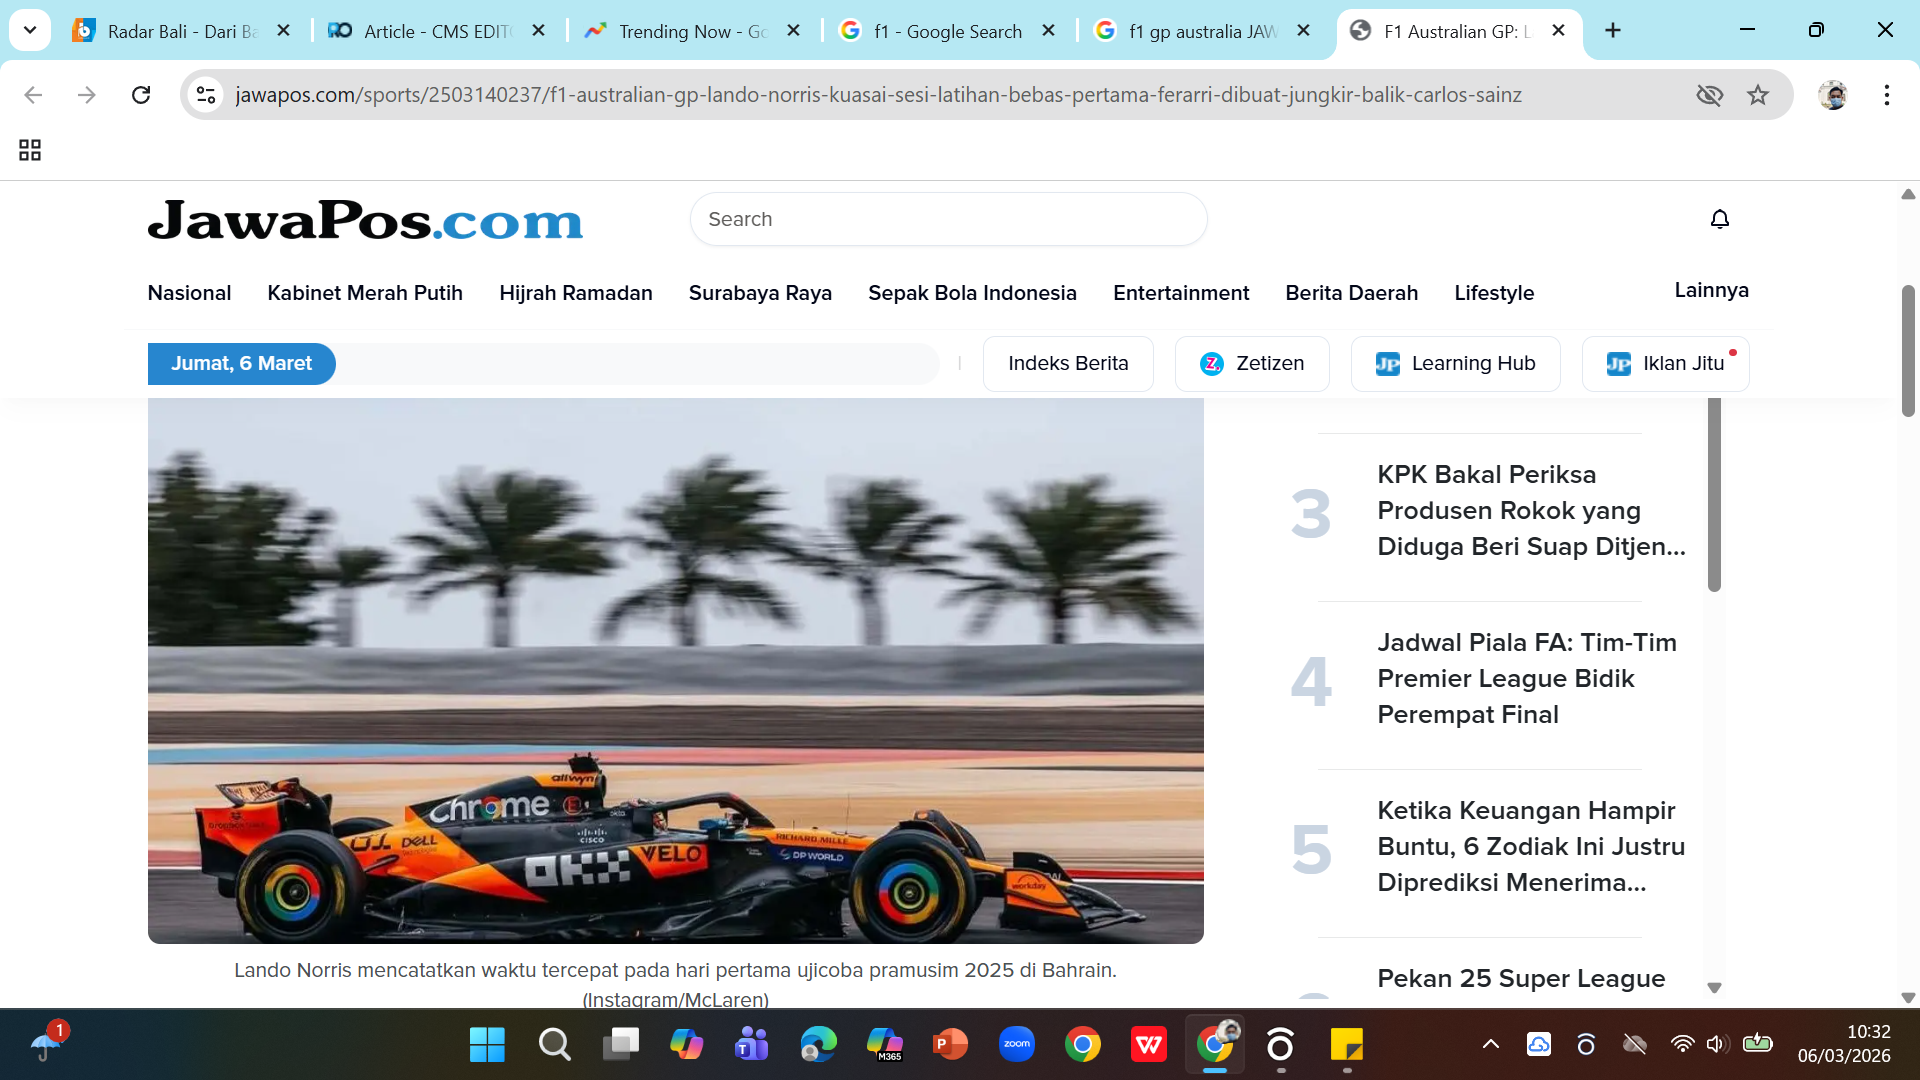
Task: Bookmark this page with the star icon
Action: click(x=1758, y=95)
